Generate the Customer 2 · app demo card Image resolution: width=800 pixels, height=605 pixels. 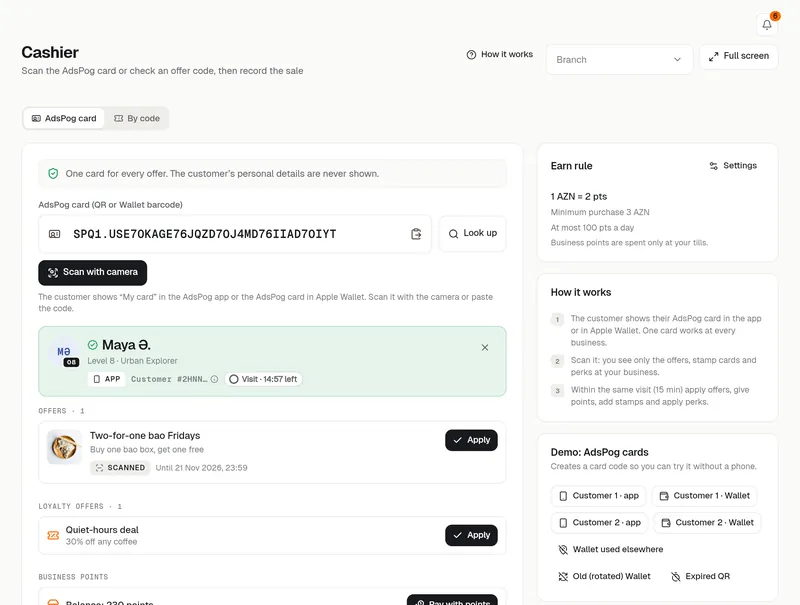[x=599, y=523]
